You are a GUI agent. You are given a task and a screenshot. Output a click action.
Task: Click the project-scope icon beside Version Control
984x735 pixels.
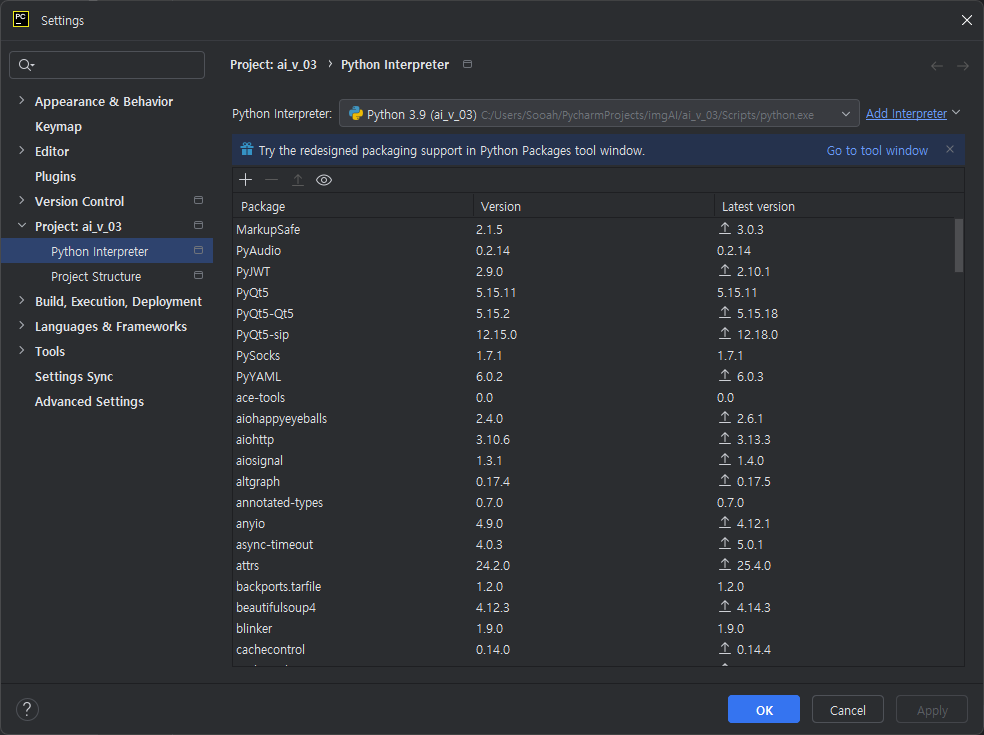tap(198, 200)
